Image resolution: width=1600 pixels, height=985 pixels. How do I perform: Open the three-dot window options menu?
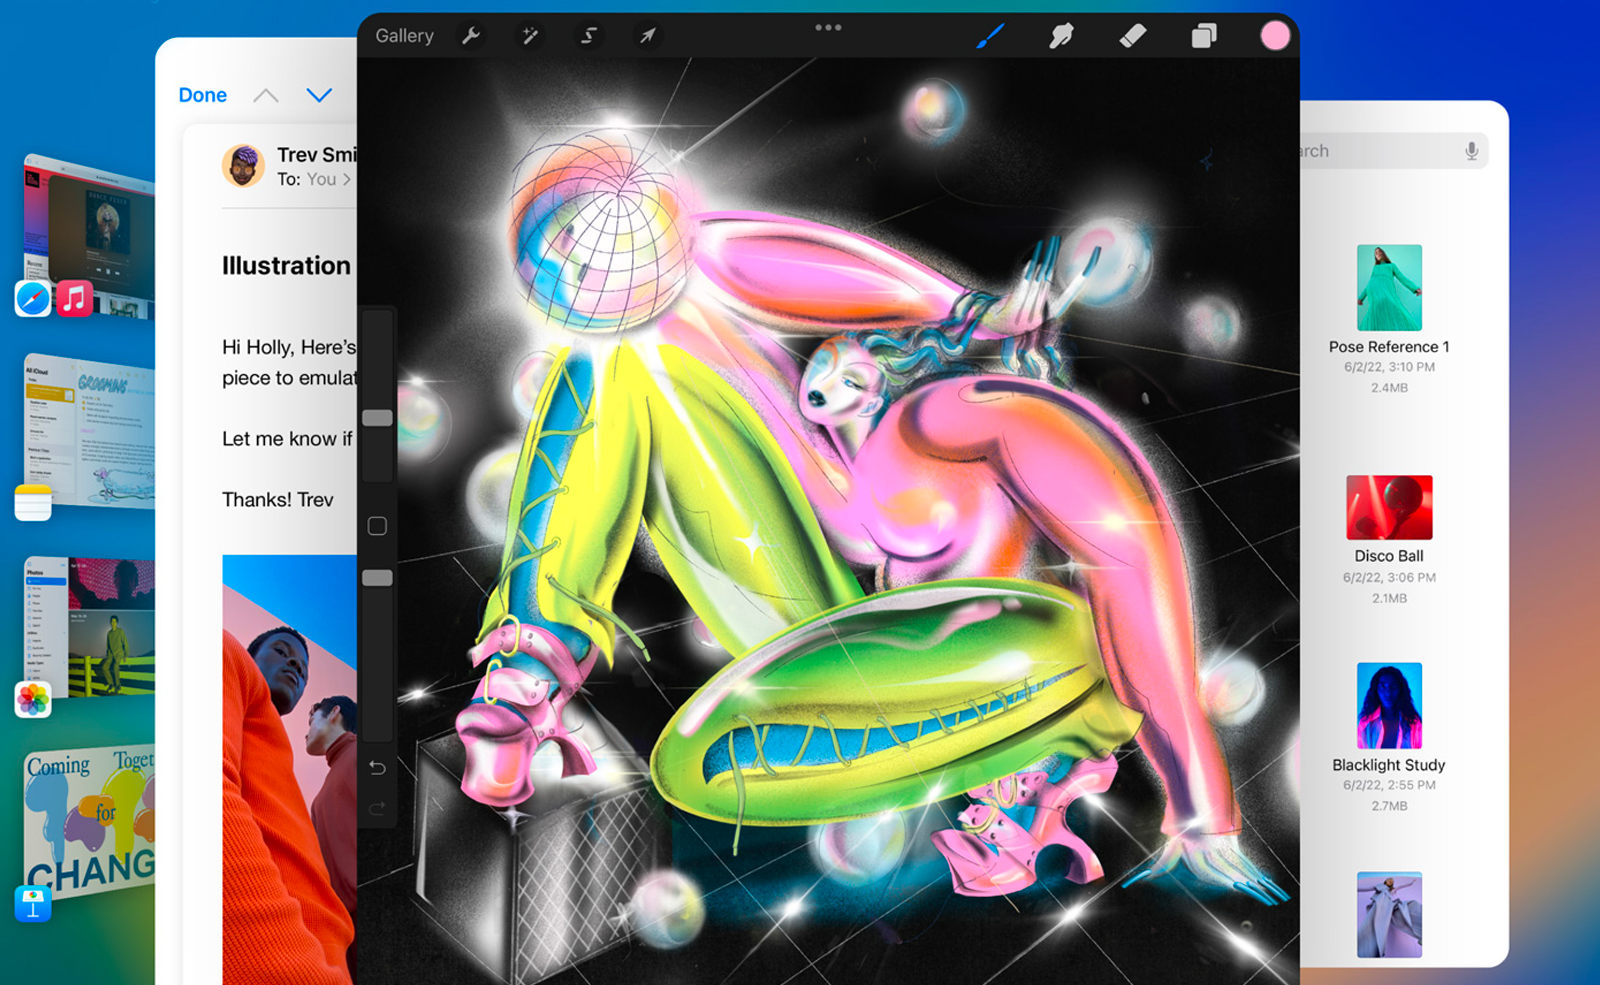pyautogui.click(x=827, y=27)
